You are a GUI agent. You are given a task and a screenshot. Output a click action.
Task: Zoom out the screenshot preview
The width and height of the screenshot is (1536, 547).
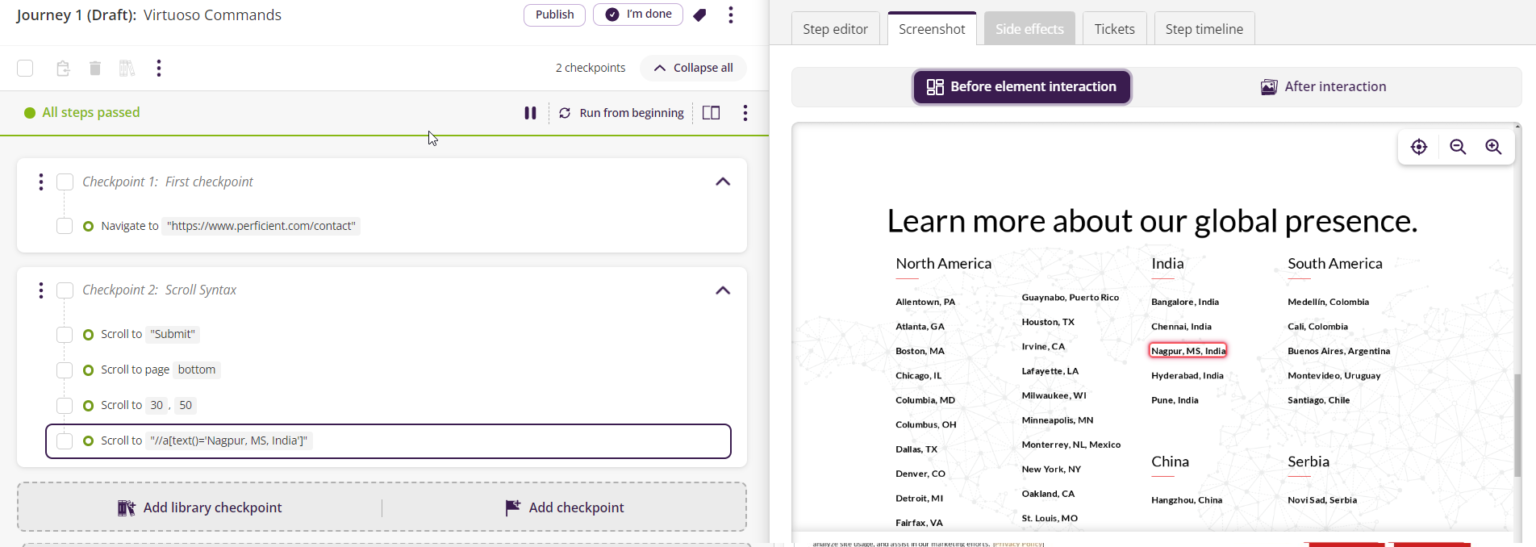pos(1457,147)
